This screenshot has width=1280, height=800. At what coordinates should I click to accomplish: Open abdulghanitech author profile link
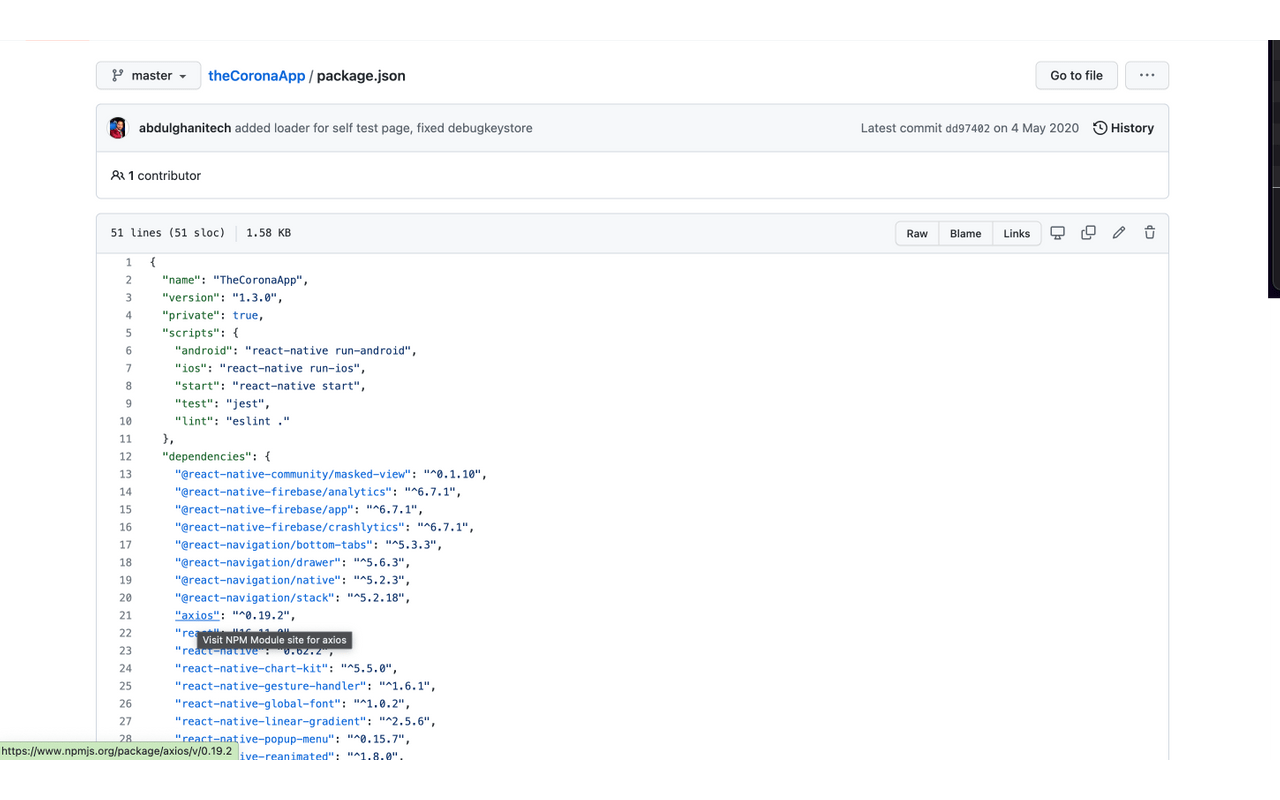[185, 128]
